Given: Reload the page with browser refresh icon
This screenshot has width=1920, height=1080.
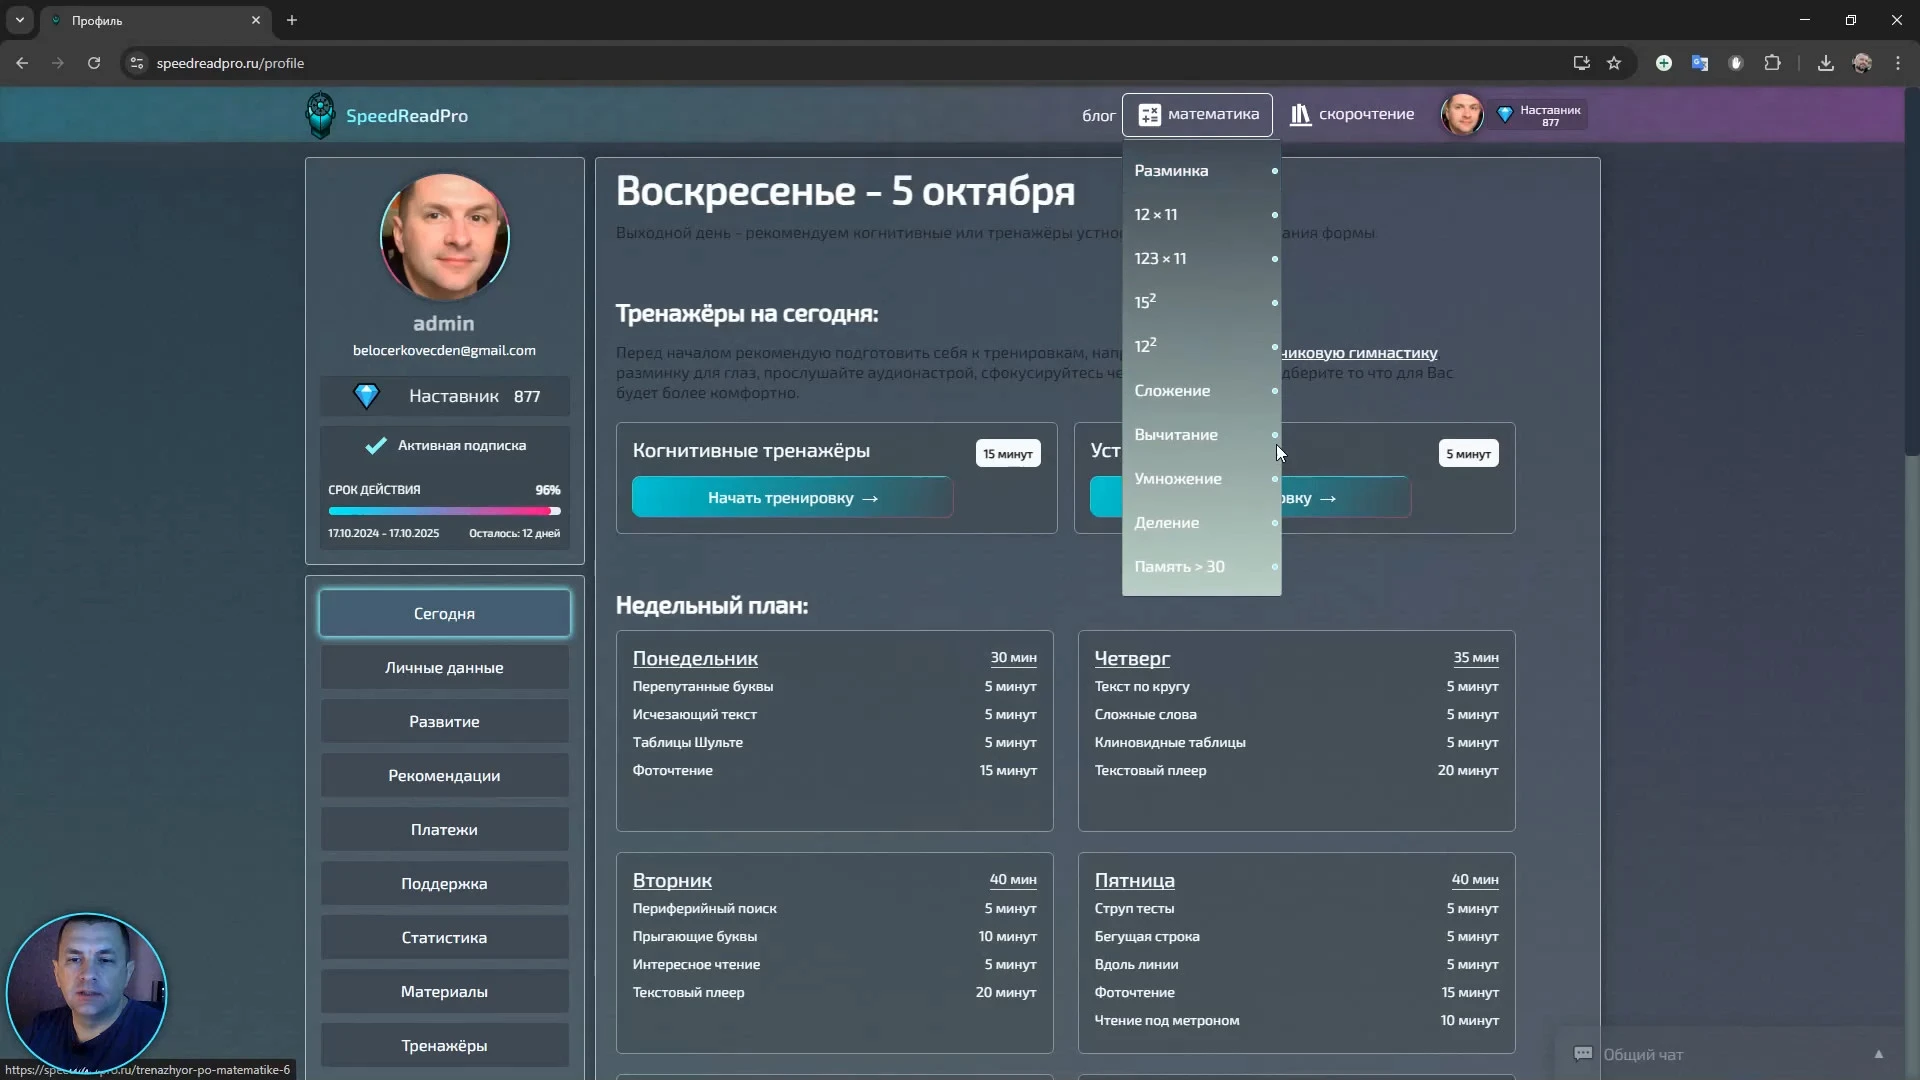Looking at the screenshot, I should click(94, 63).
